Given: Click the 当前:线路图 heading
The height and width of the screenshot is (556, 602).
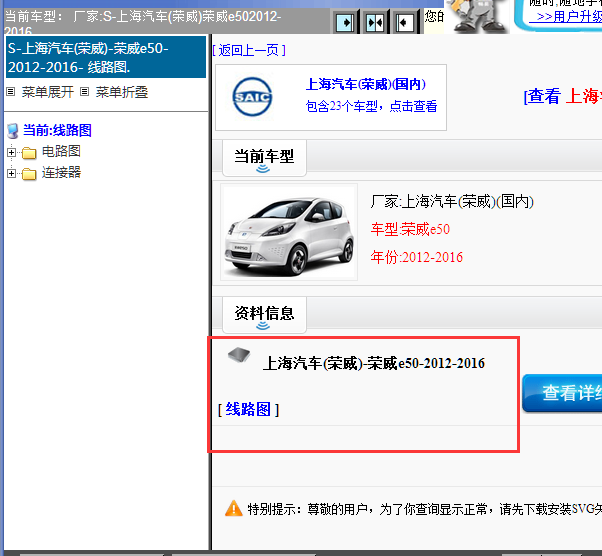Looking at the screenshot, I should (x=57, y=131).
